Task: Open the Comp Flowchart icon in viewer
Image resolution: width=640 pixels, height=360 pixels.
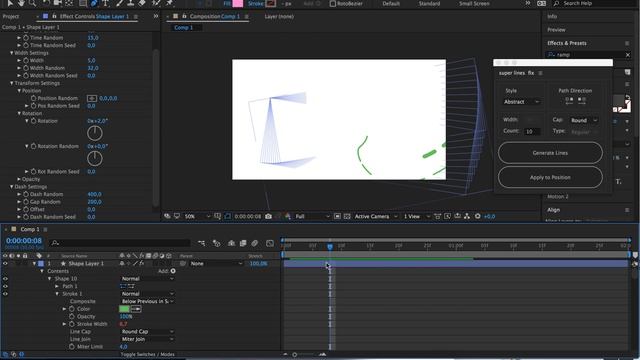Action: click(x=467, y=216)
